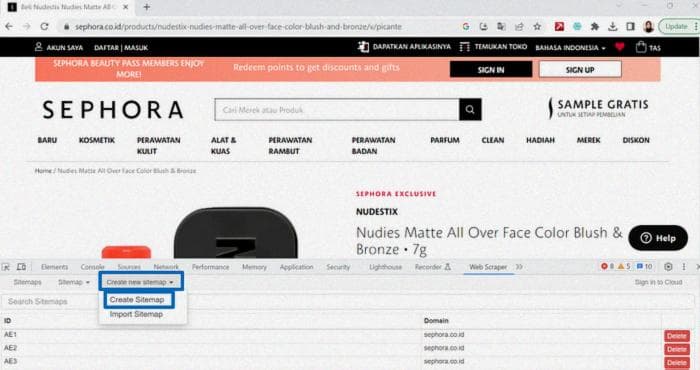The width and height of the screenshot is (700, 370).
Task: Choose Import Sitemap menu entry
Action: [136, 314]
